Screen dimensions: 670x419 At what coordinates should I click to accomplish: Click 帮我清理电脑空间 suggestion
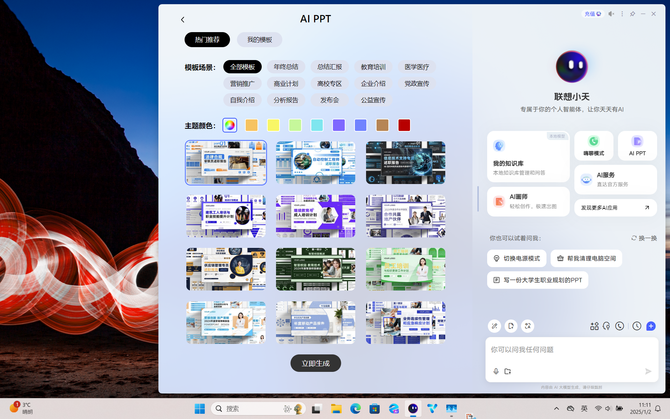coord(586,258)
